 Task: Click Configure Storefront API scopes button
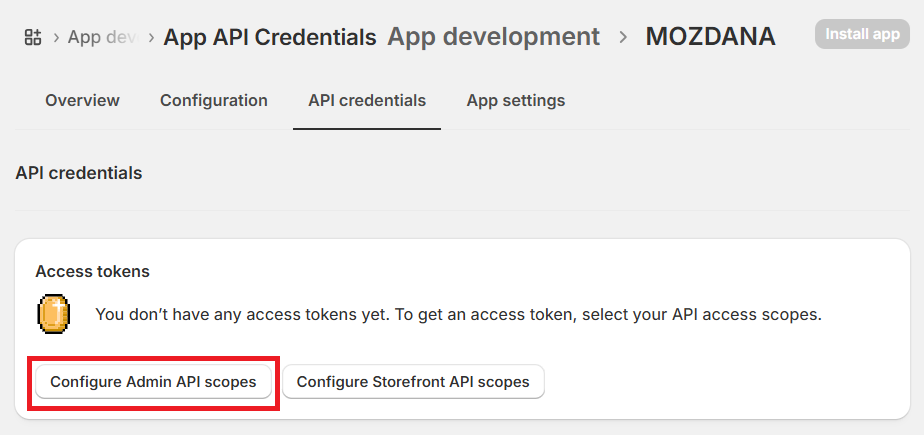413,382
